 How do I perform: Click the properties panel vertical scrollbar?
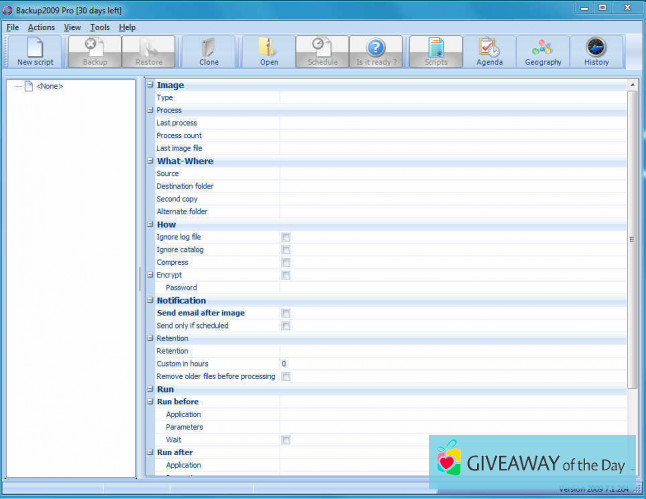[631, 238]
